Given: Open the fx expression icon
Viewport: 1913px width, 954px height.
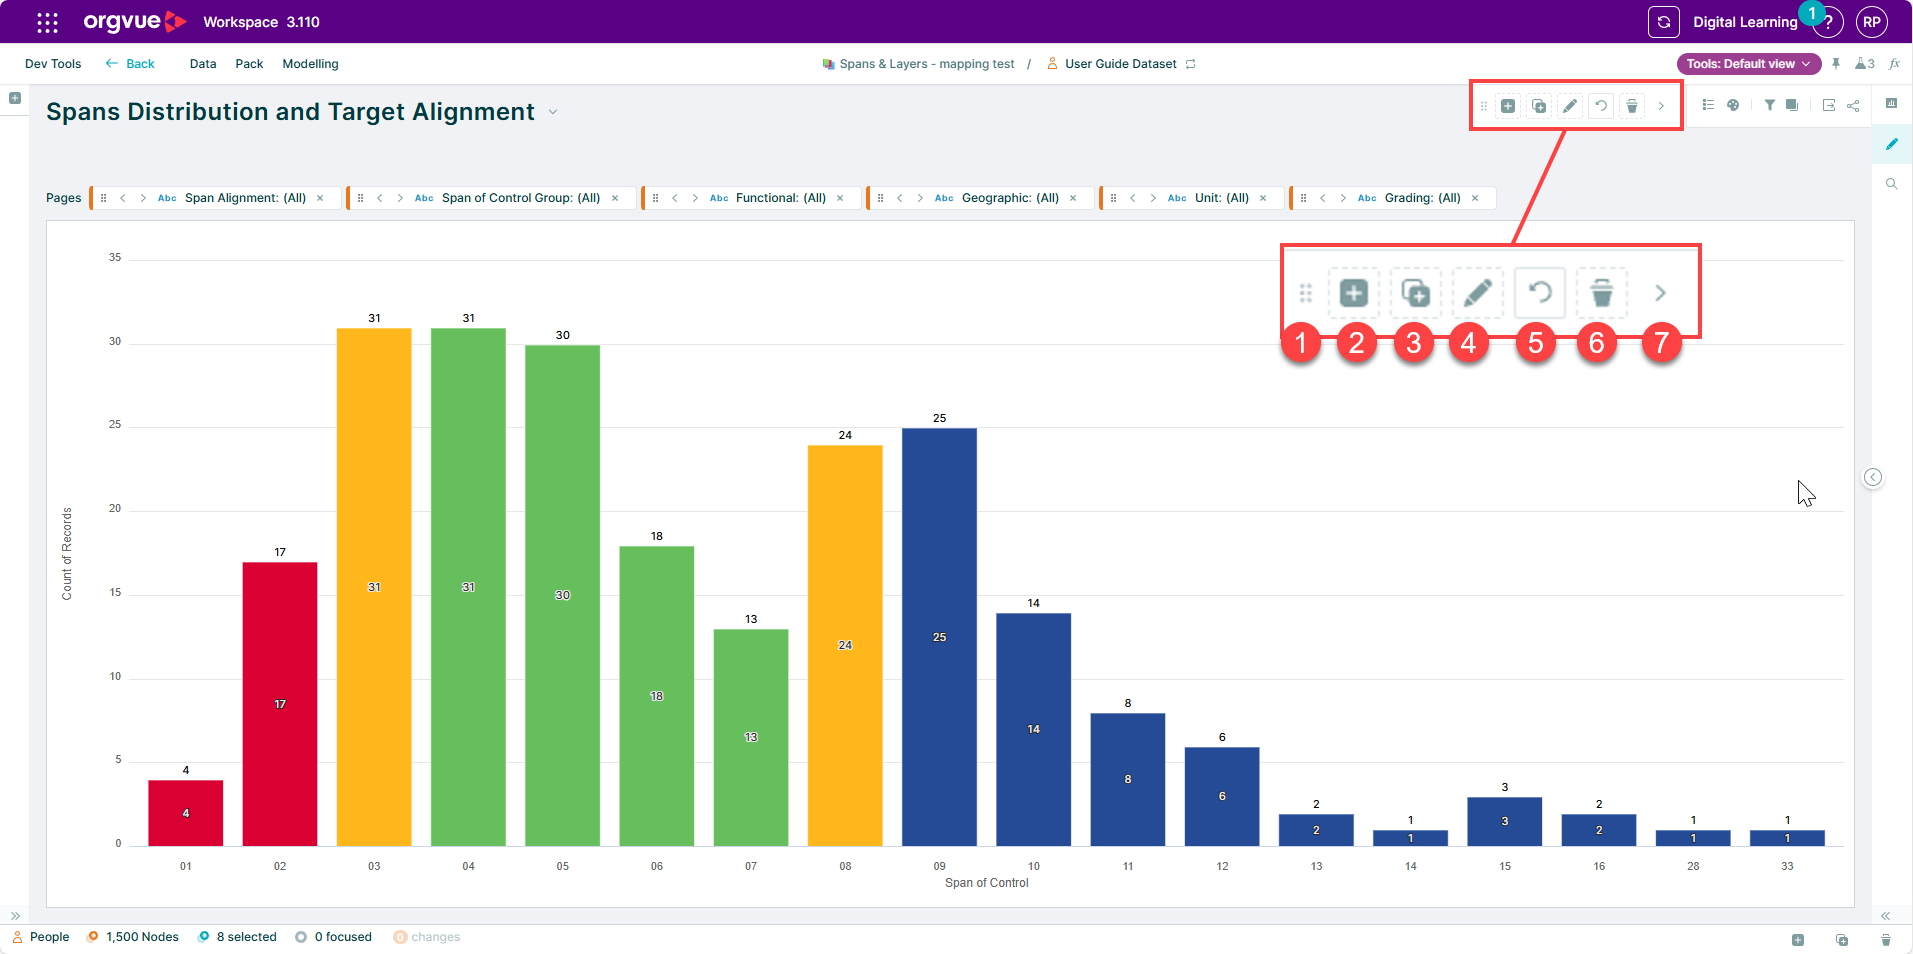Looking at the screenshot, I should point(1894,64).
